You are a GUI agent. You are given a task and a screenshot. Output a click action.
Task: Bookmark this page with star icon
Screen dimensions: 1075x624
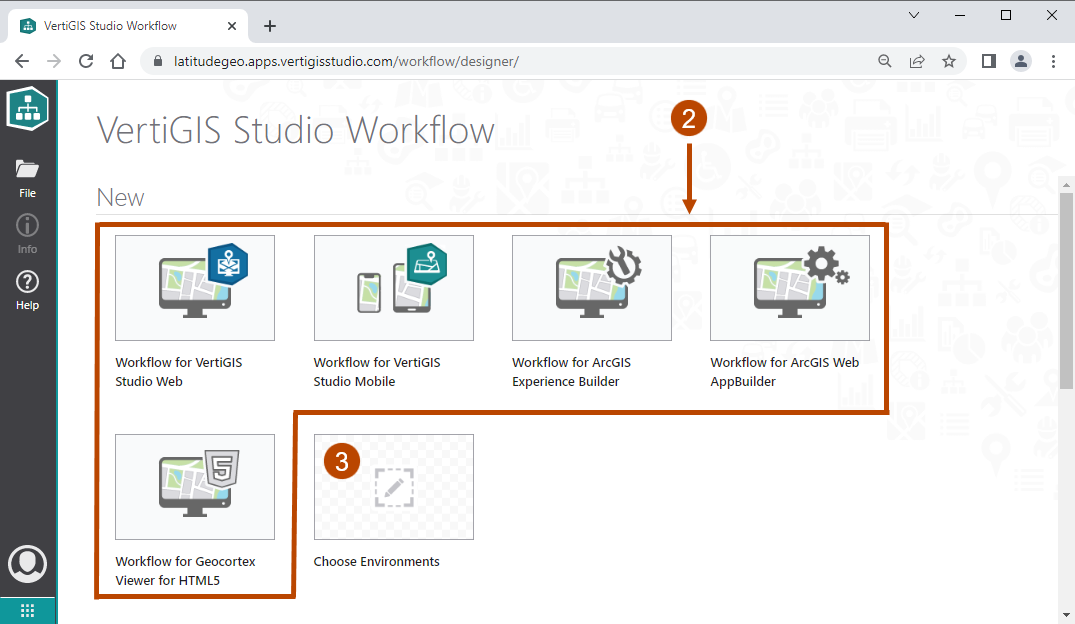pos(948,61)
